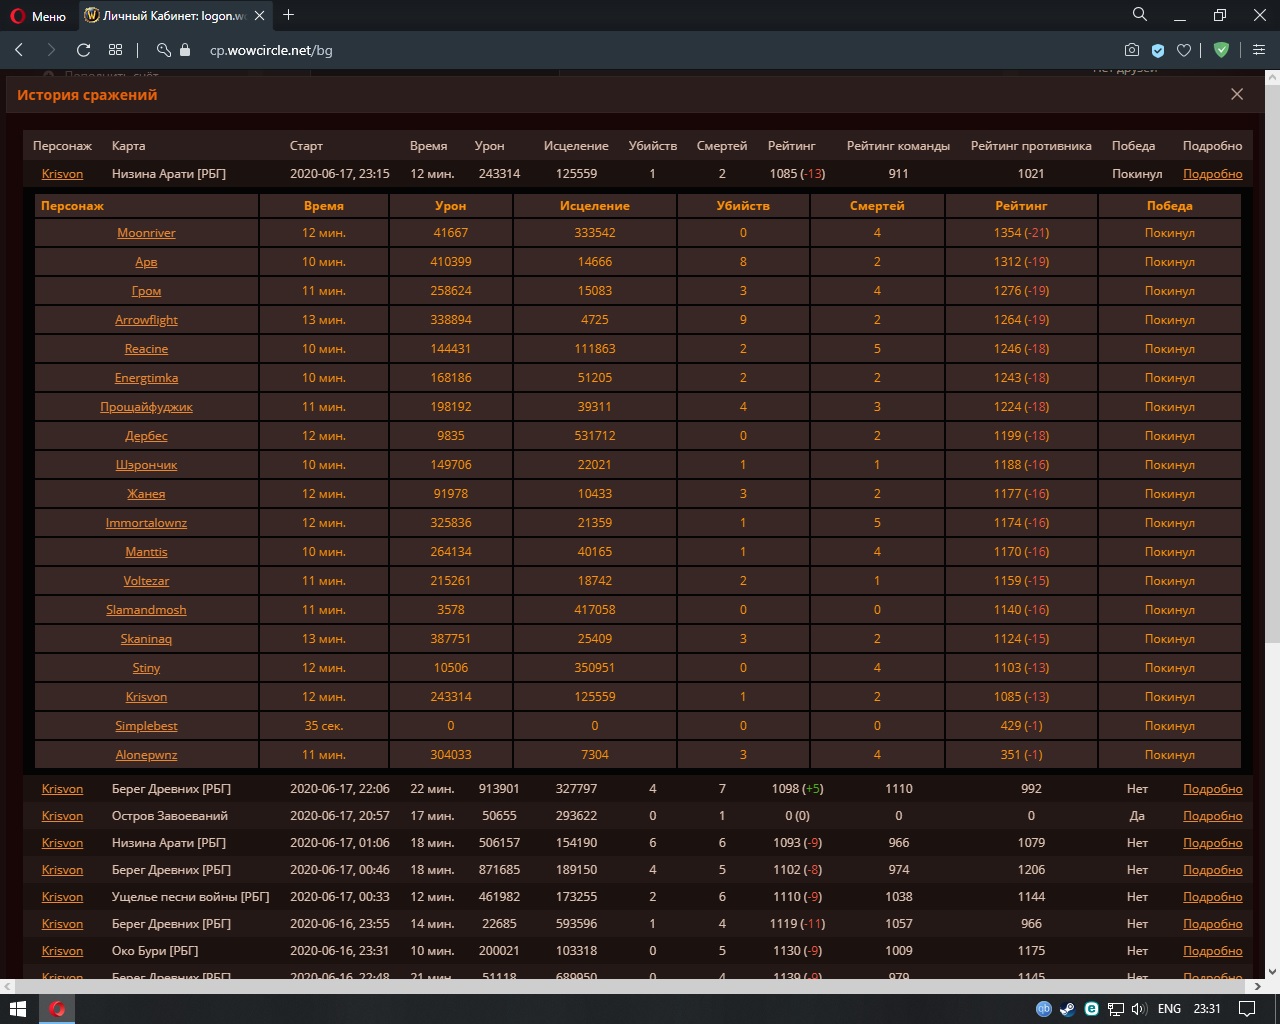Go back with the browser back arrow
The height and width of the screenshot is (1024, 1280).
pyautogui.click(x=19, y=50)
